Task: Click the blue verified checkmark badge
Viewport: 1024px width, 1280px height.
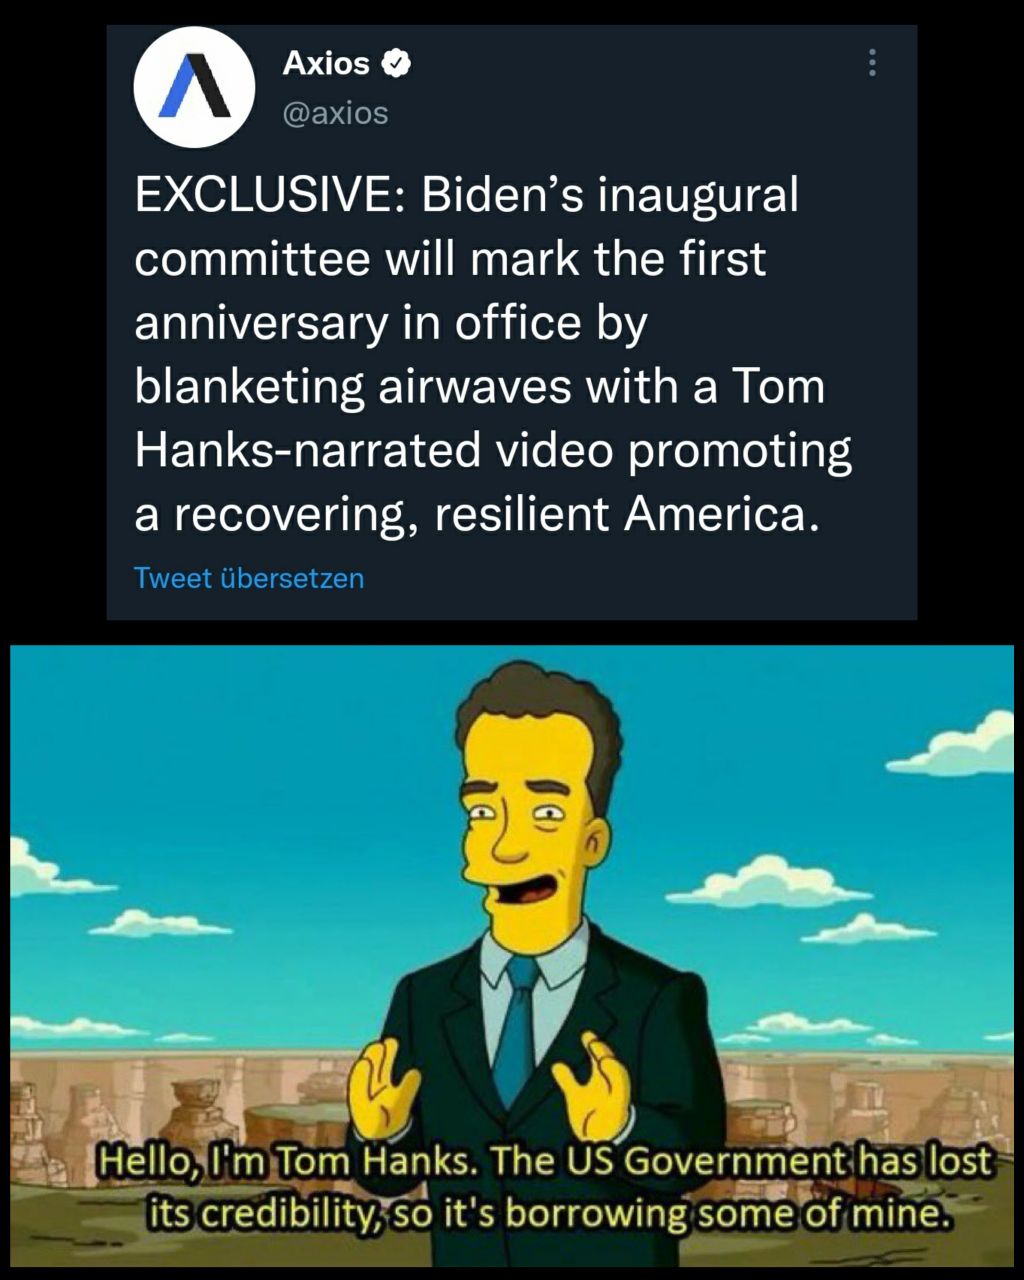Action: coord(398,63)
